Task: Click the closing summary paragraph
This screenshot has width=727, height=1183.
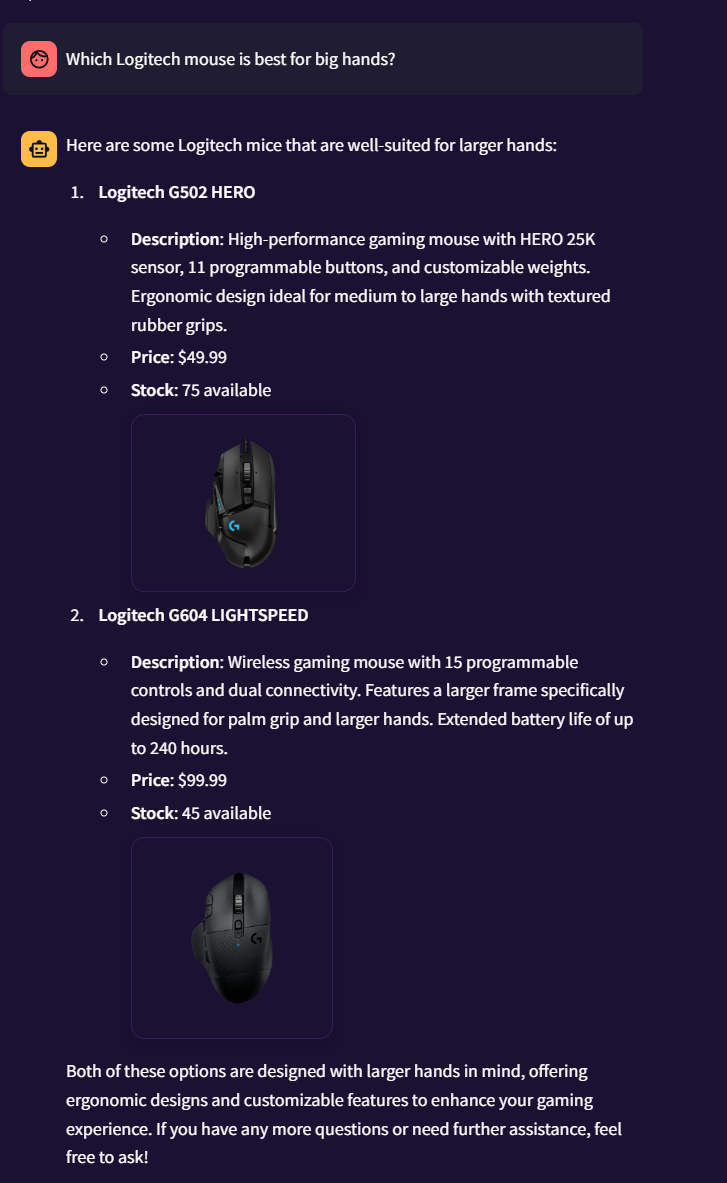Action: 344,1113
